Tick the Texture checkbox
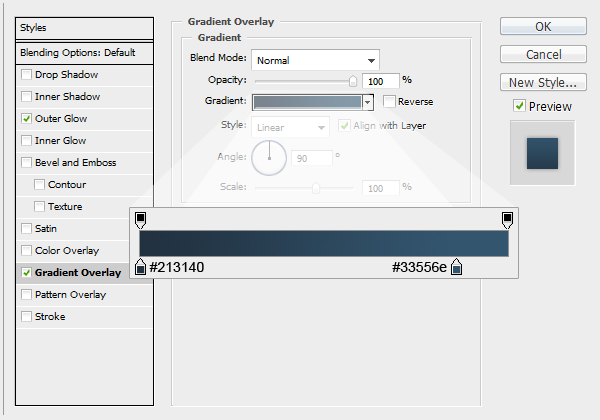Screen dimensions: 600x420 (x=39, y=207)
